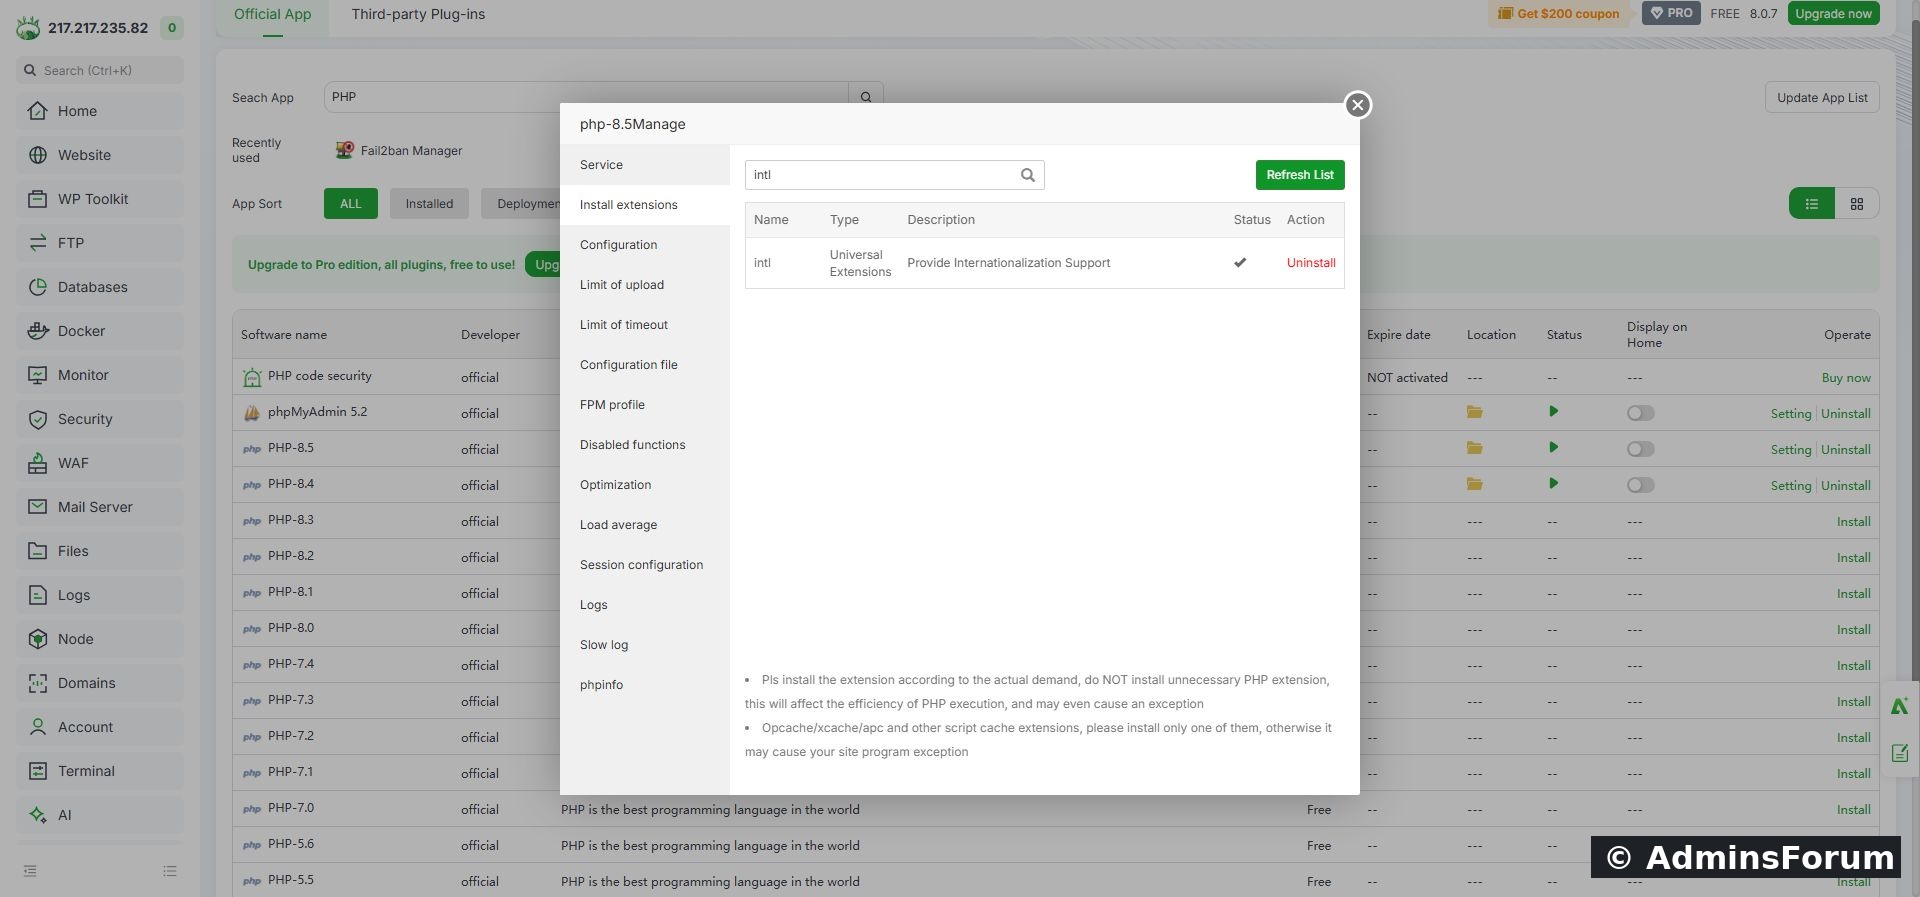This screenshot has height=897, width=1920.
Task: Uninstall the intl extension
Action: click(1311, 263)
